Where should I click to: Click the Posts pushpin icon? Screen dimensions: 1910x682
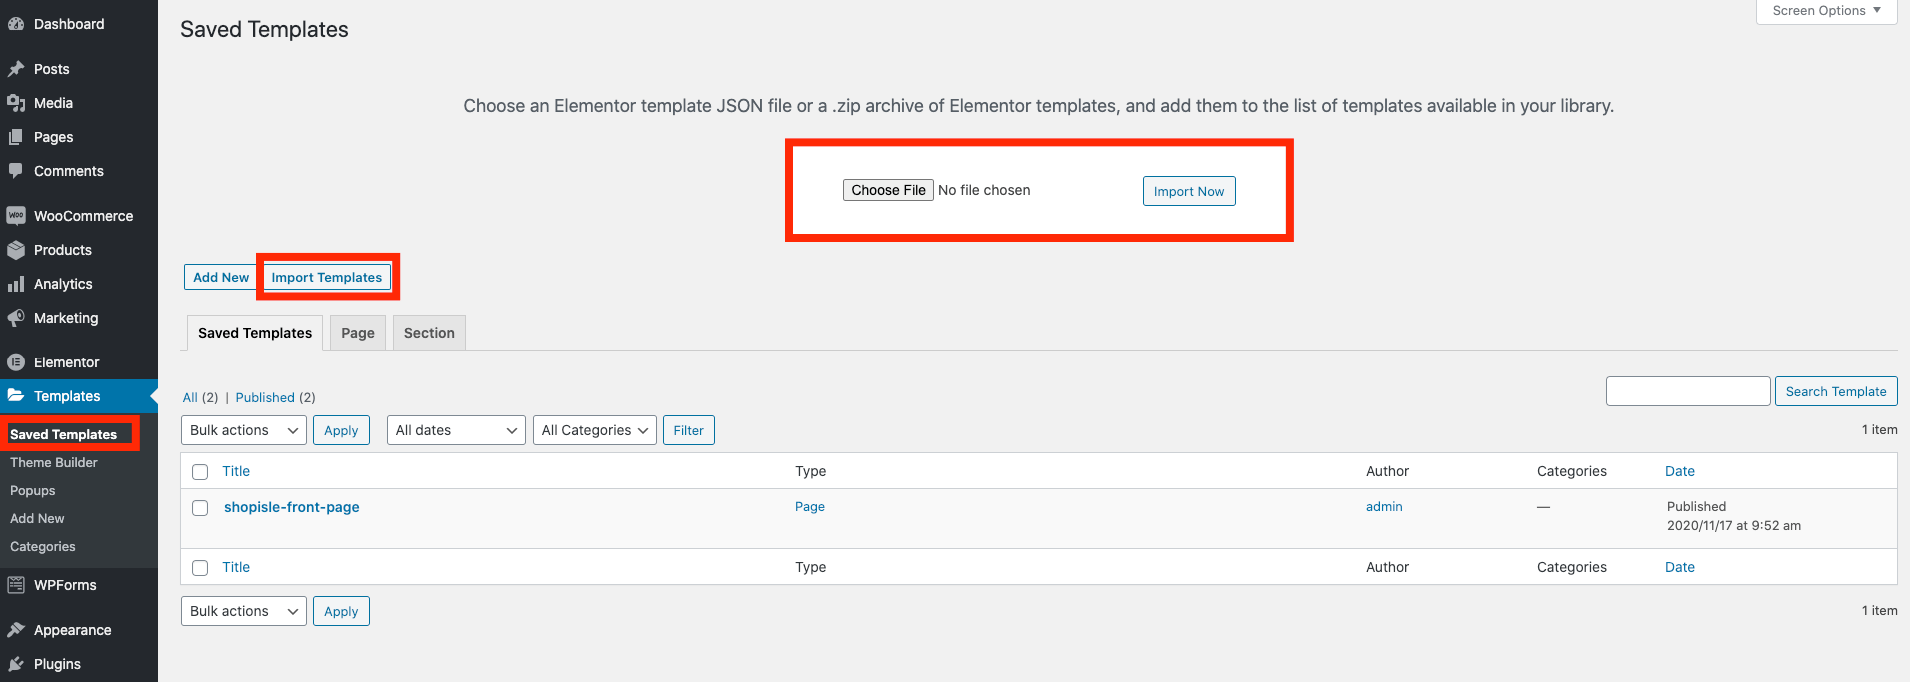click(16, 69)
